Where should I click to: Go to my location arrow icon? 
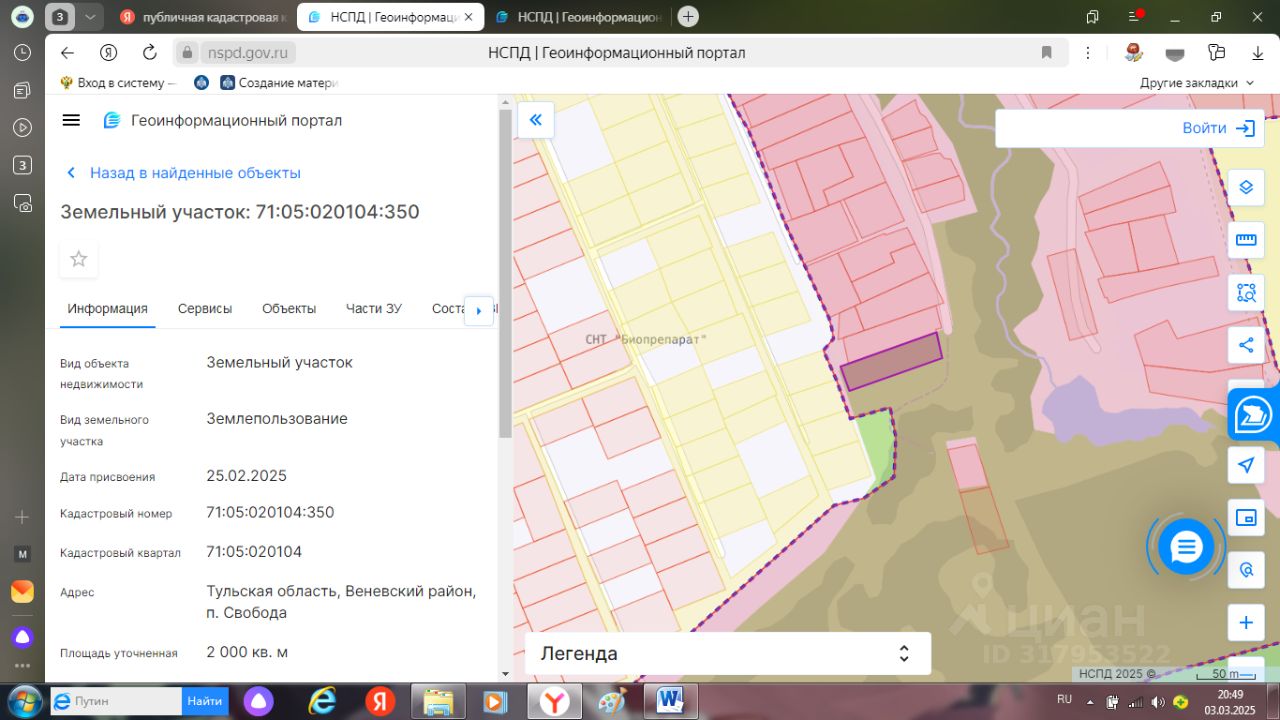coord(1246,465)
